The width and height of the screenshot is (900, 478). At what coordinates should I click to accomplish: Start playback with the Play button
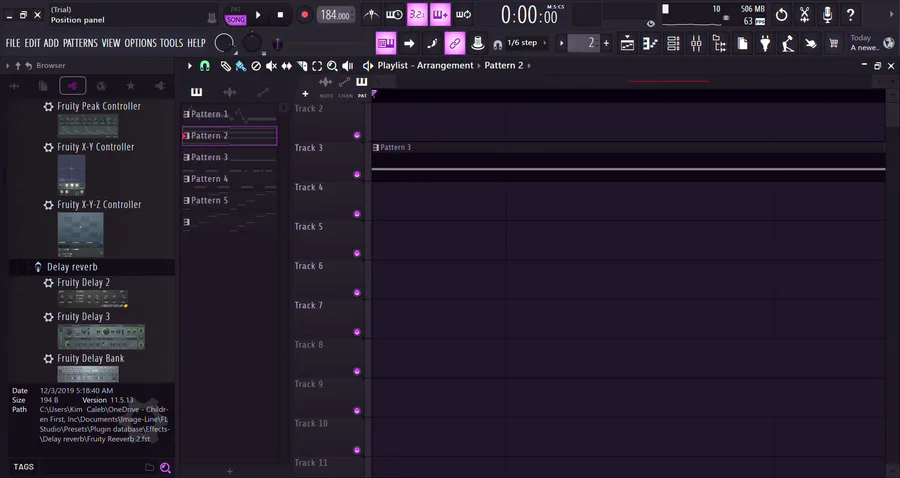258,15
